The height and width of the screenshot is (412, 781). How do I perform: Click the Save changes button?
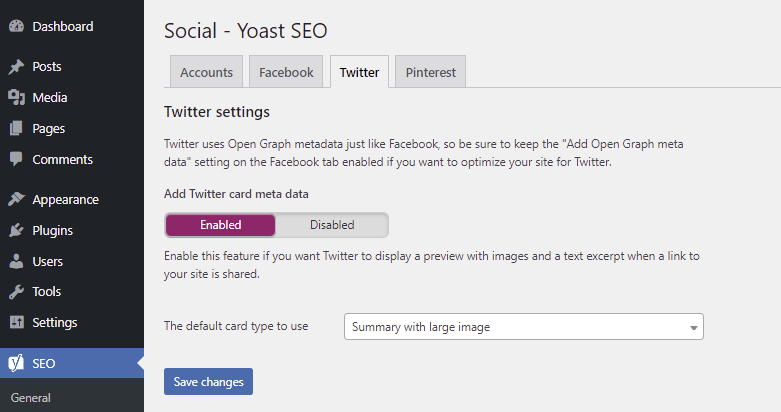[x=208, y=381]
